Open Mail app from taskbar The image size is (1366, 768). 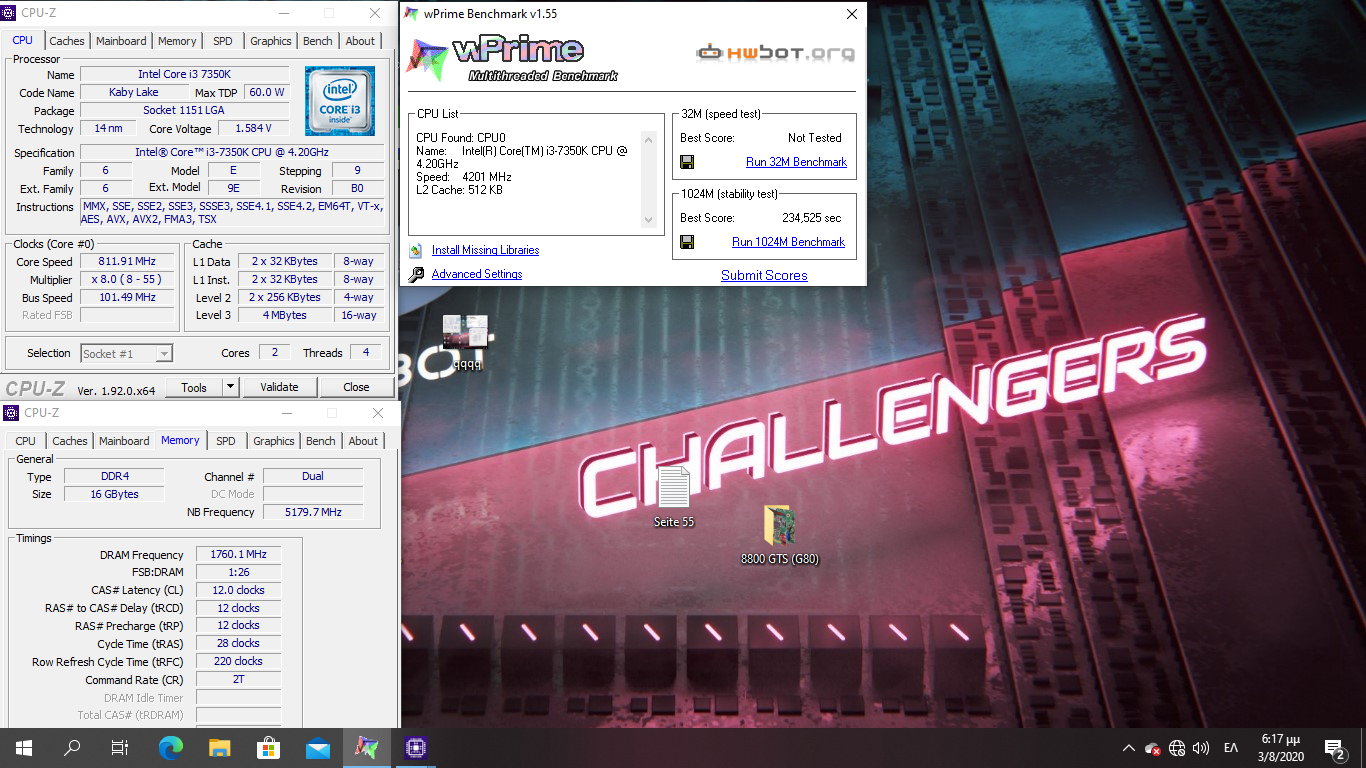point(318,747)
